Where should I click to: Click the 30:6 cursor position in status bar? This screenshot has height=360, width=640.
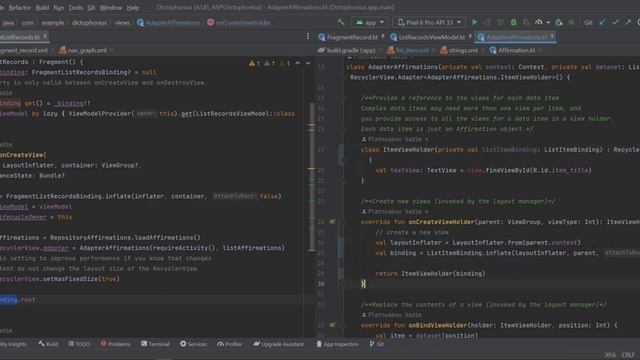point(610,355)
